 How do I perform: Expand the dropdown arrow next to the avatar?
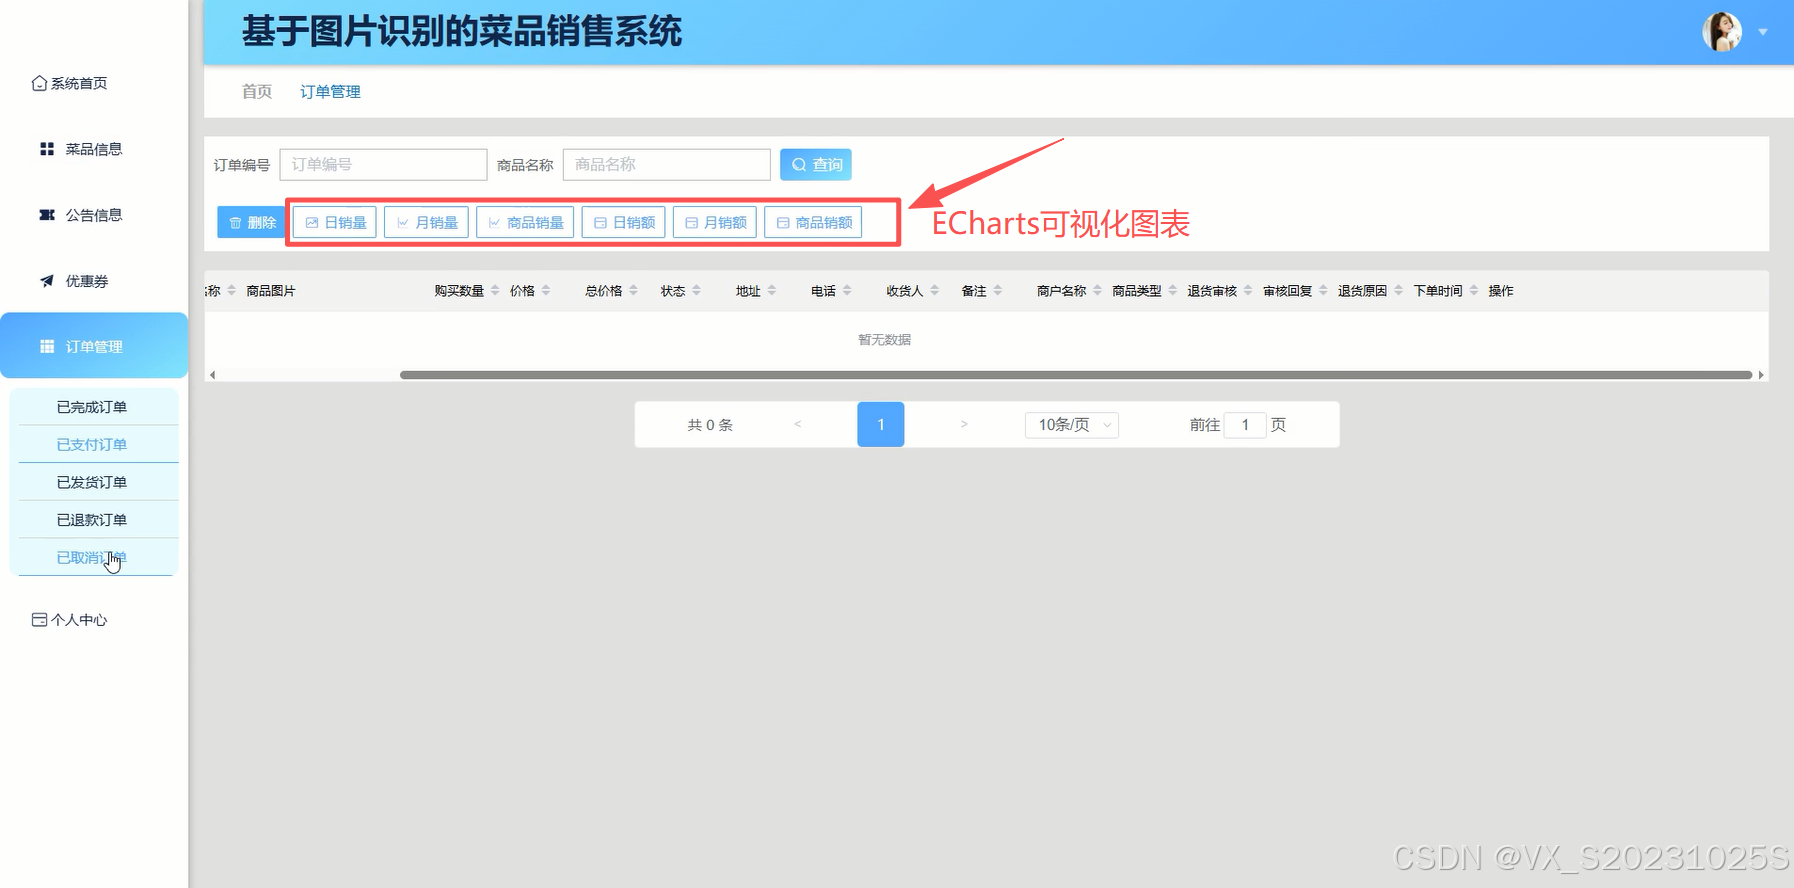click(x=1763, y=32)
